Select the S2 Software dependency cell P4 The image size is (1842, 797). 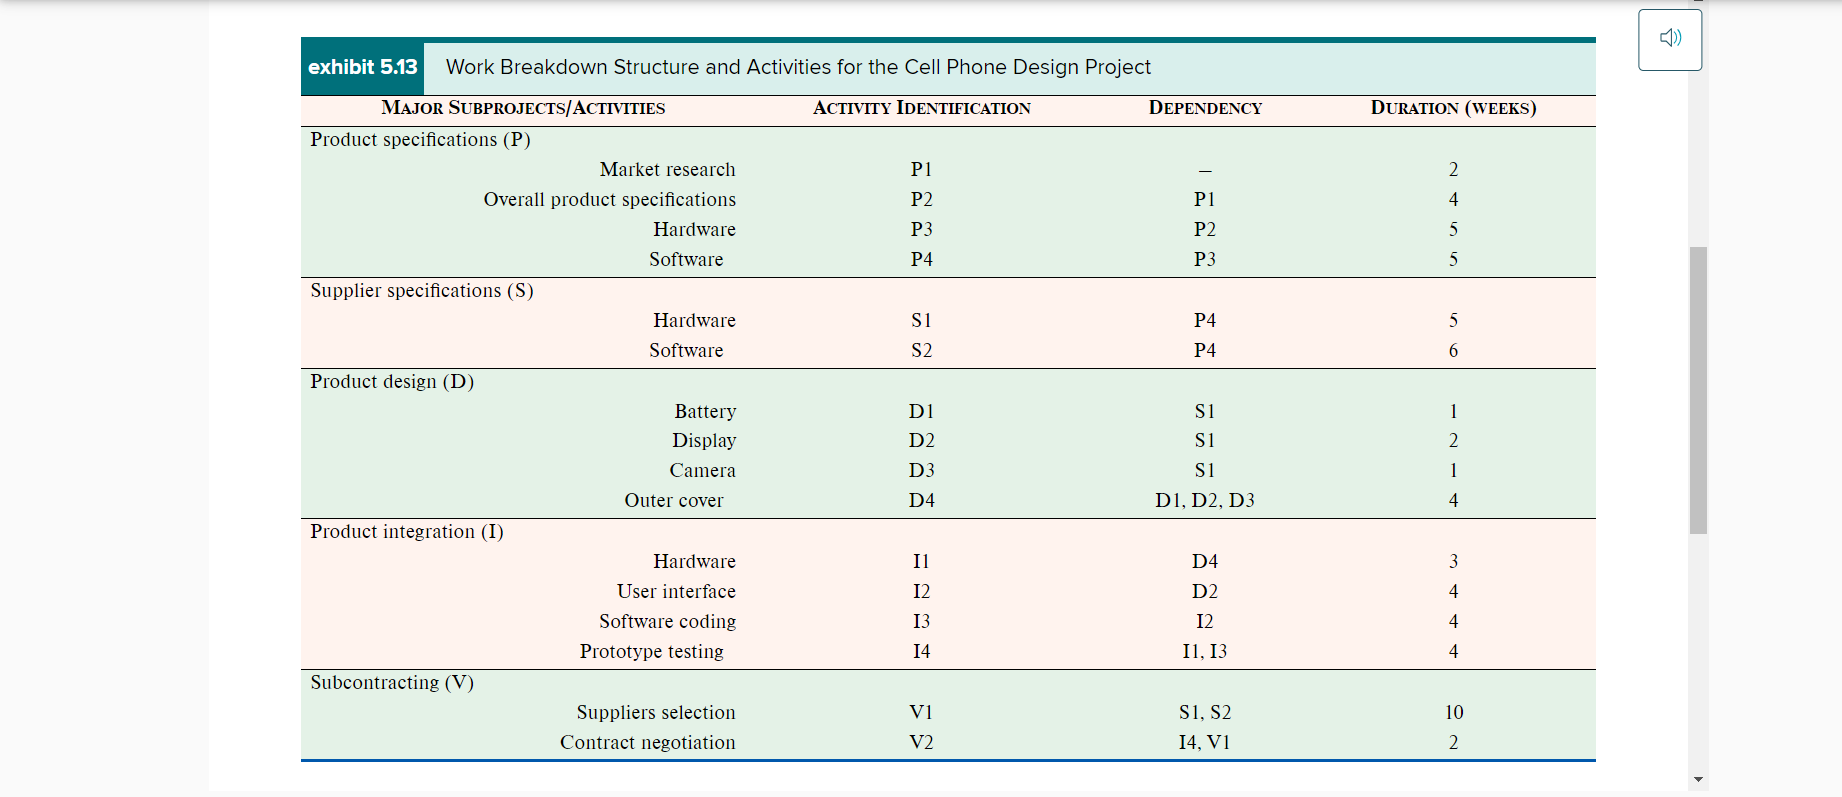(x=1204, y=350)
